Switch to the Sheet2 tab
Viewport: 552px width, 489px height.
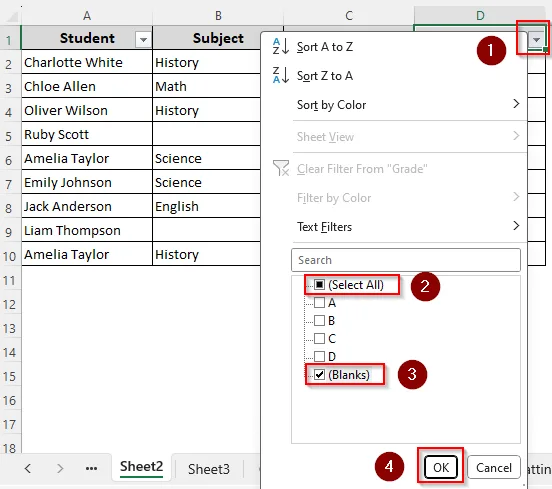tap(142, 467)
